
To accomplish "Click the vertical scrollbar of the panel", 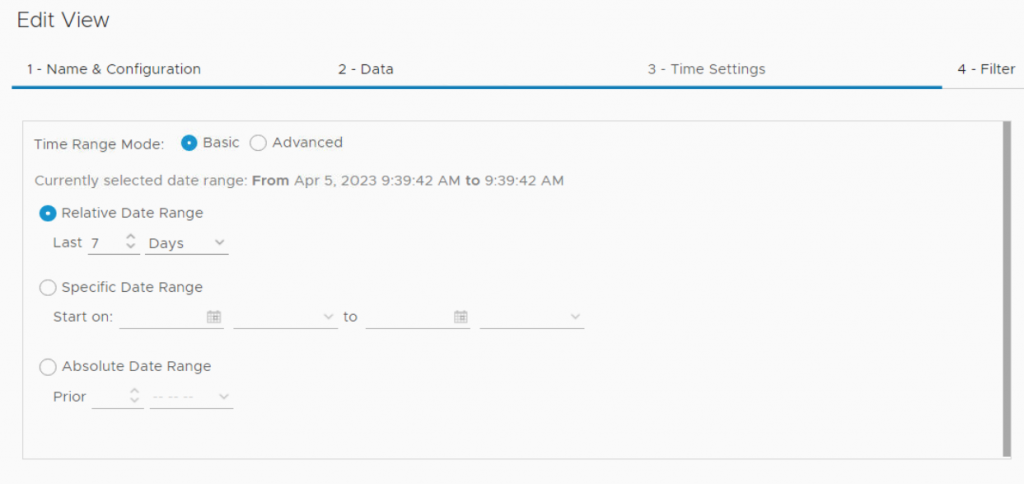I will pos(1006,288).
